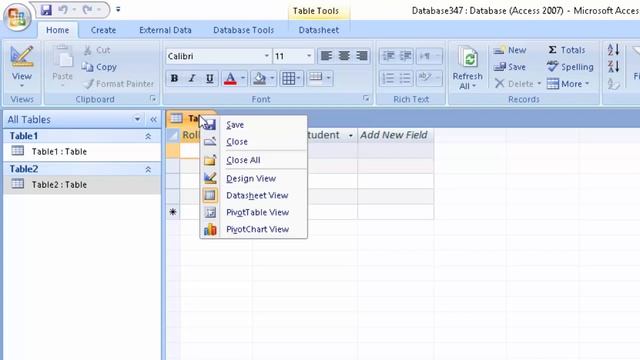Apply fill/back color bucket

(x=259, y=78)
